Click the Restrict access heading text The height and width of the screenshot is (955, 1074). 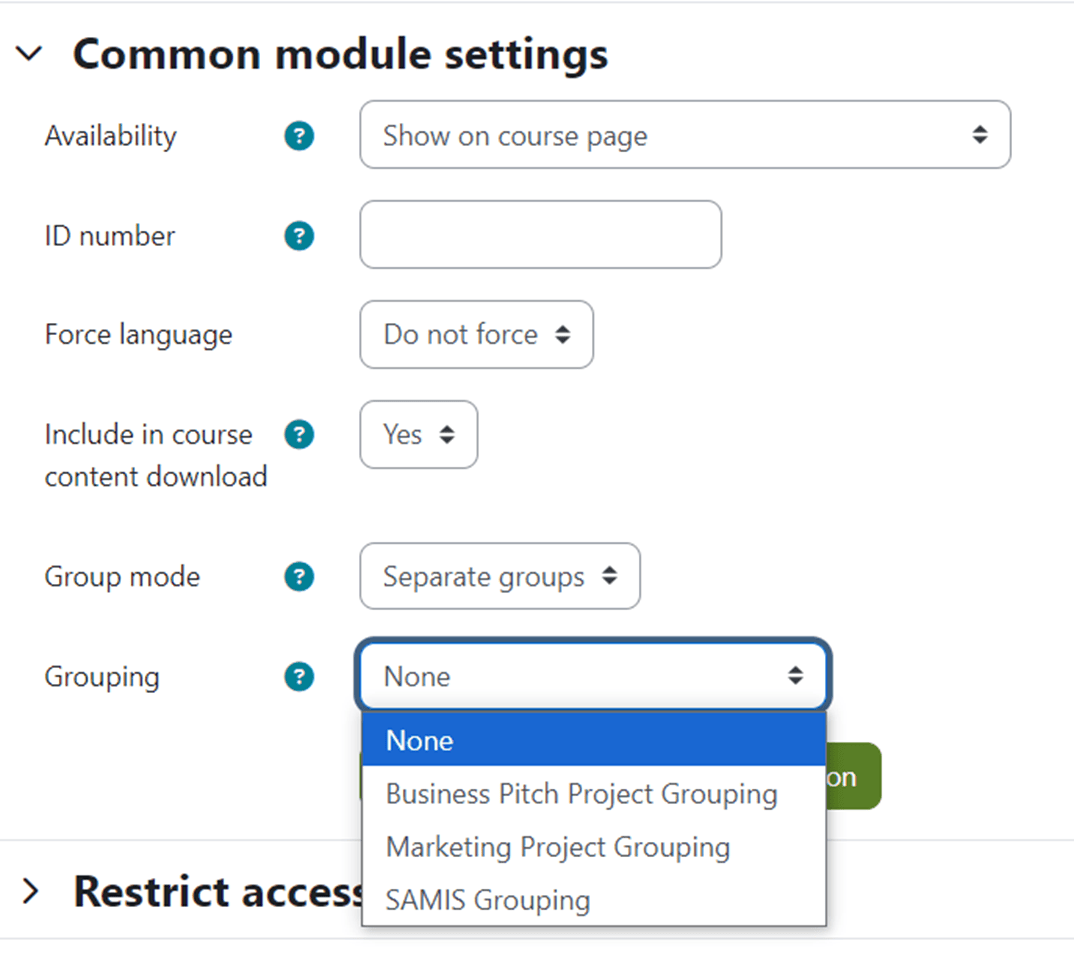tap(217, 890)
